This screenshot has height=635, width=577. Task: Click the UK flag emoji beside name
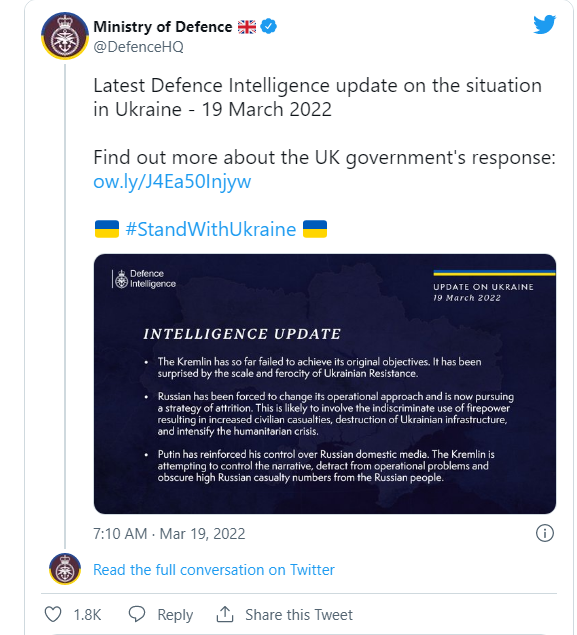coord(247,27)
